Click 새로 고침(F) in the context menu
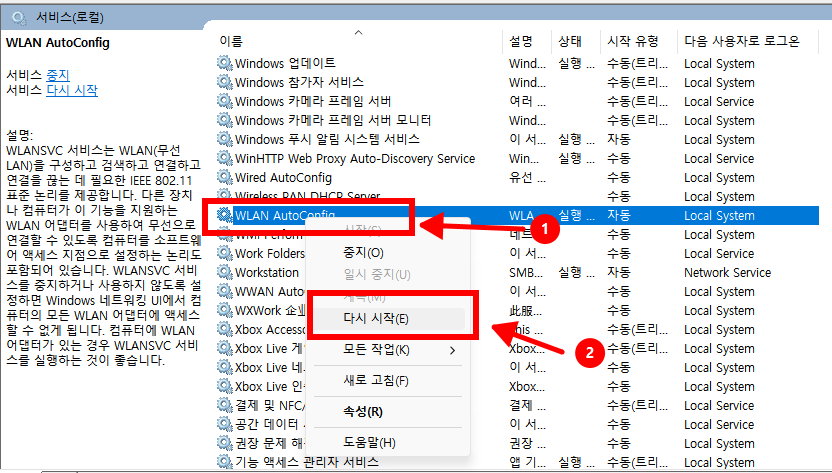 point(375,381)
